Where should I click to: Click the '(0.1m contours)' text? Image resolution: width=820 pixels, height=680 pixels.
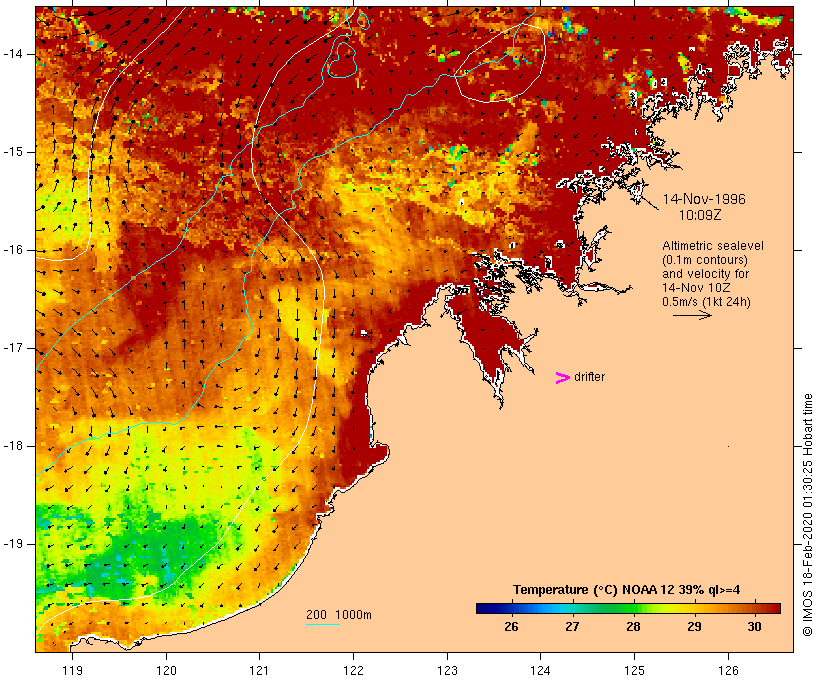704,260
